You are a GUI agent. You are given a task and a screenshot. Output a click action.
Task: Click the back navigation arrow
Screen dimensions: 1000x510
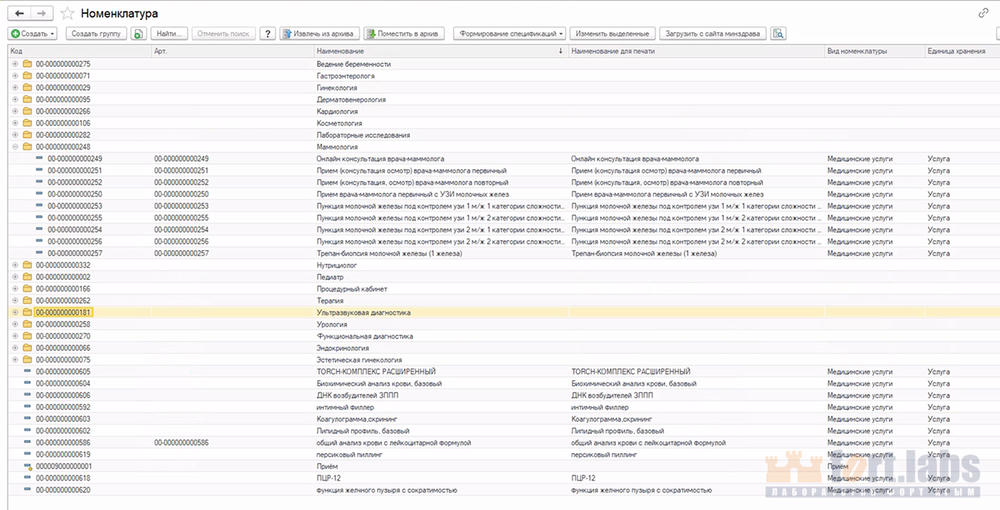coord(21,12)
